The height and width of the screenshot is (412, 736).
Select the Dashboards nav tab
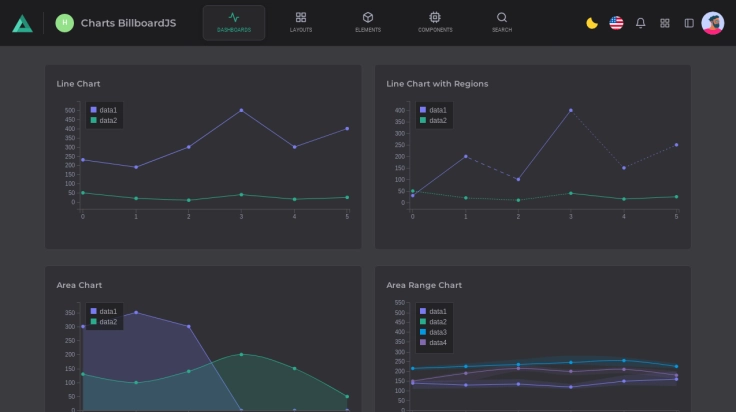234,22
